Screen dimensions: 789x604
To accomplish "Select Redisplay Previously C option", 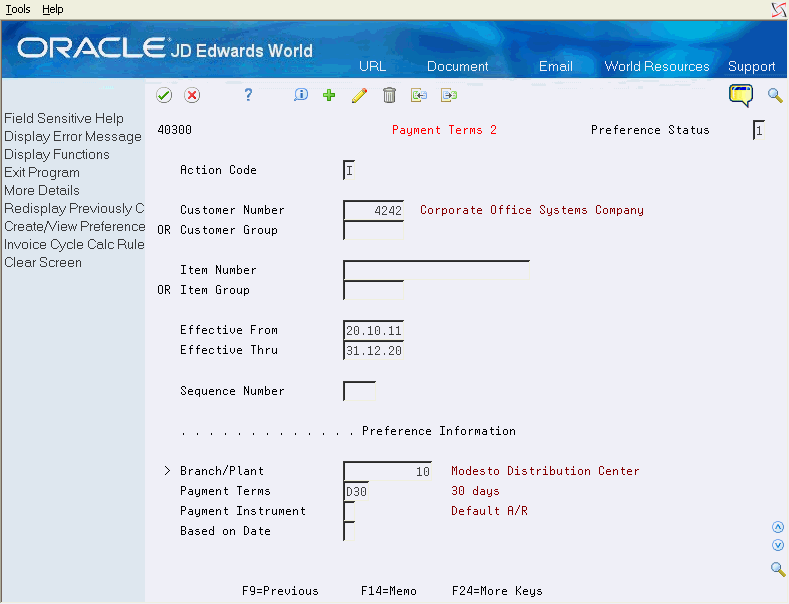I will point(74,208).
